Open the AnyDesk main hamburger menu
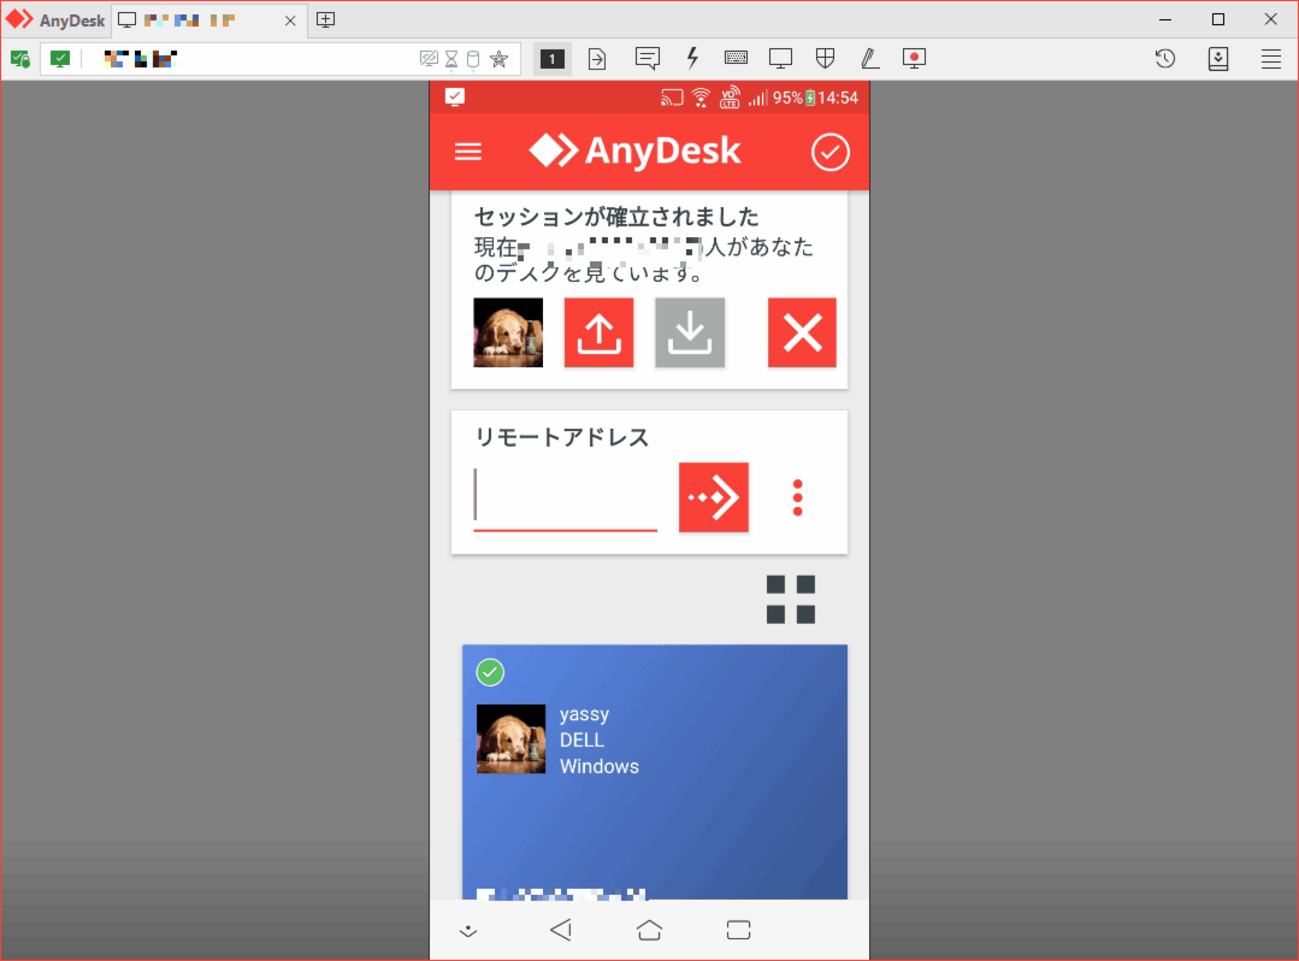 click(x=1271, y=59)
